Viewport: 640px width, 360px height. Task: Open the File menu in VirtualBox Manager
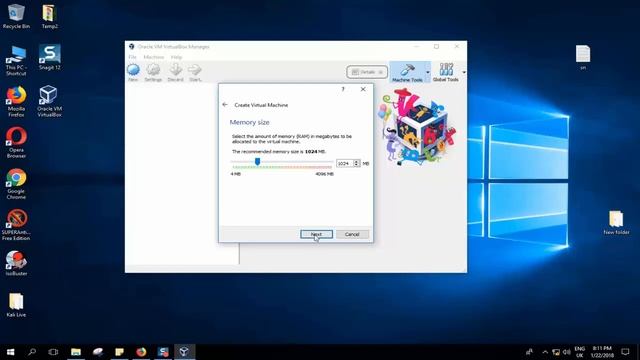pos(132,57)
